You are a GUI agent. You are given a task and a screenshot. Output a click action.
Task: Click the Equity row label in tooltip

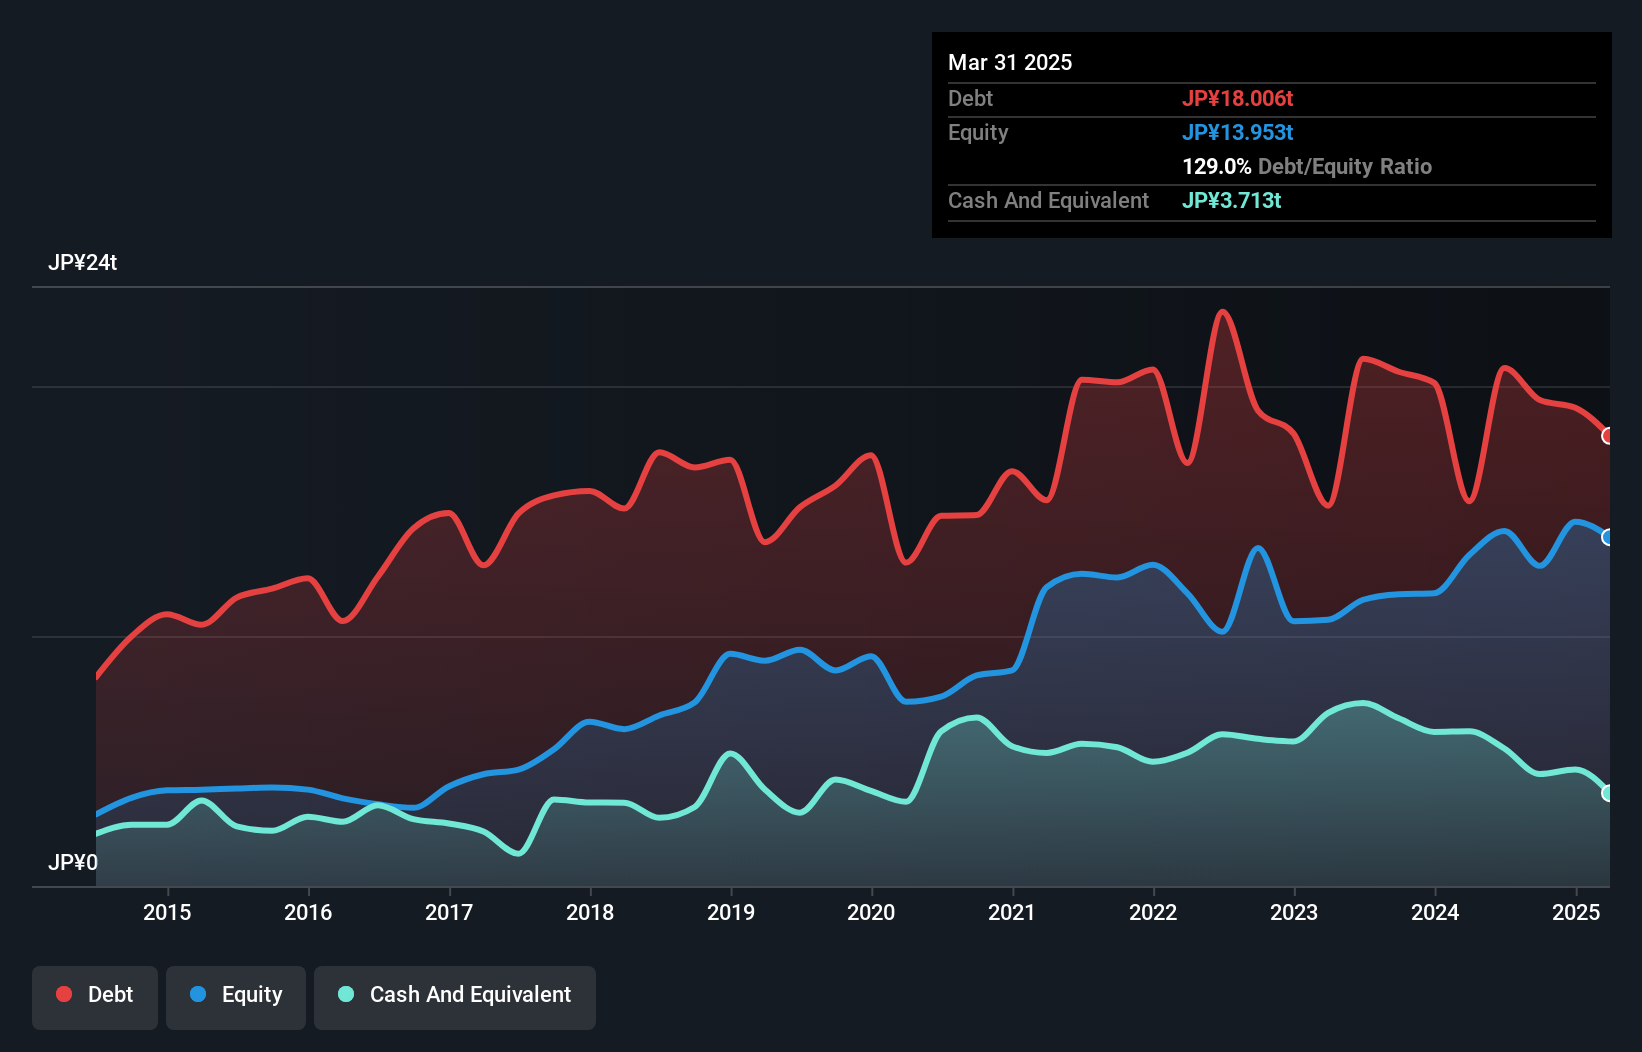coord(978,132)
